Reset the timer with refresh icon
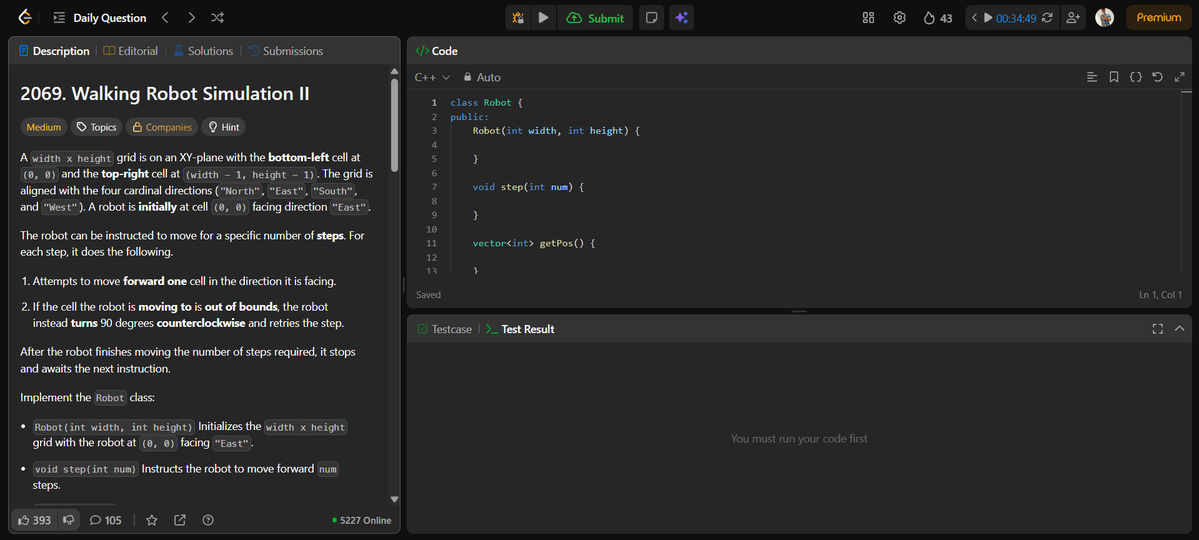Image resolution: width=1199 pixels, height=540 pixels. click(x=1048, y=18)
